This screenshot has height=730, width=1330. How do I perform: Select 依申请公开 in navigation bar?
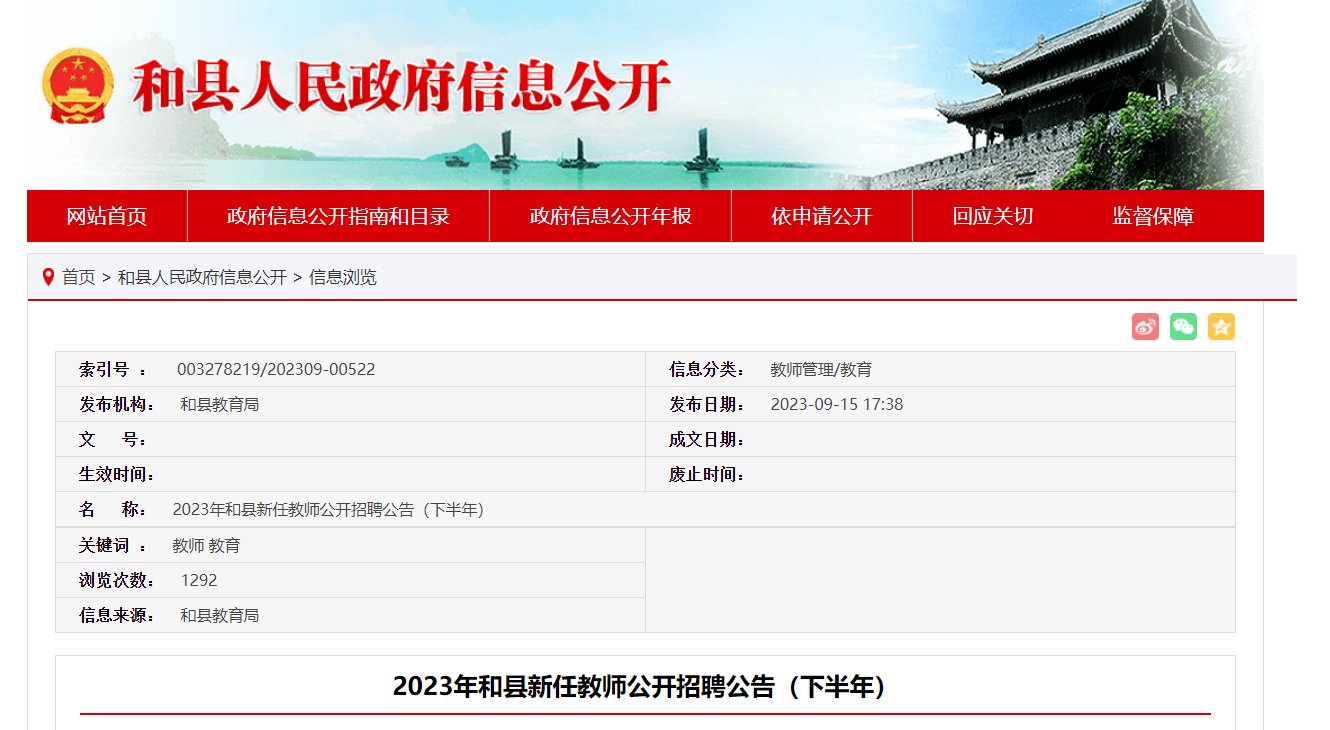pyautogui.click(x=821, y=216)
